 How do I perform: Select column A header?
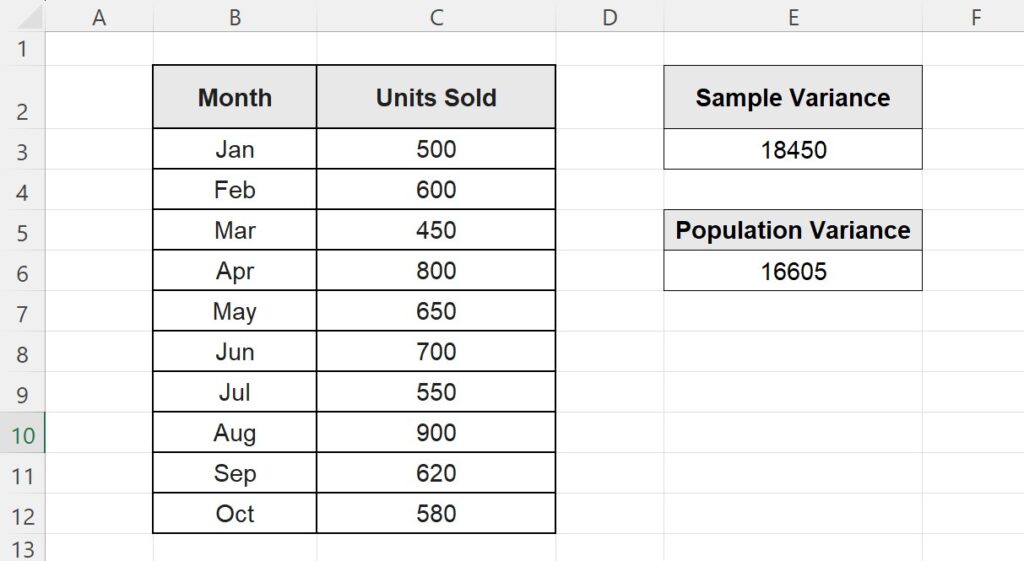pyautogui.click(x=99, y=16)
